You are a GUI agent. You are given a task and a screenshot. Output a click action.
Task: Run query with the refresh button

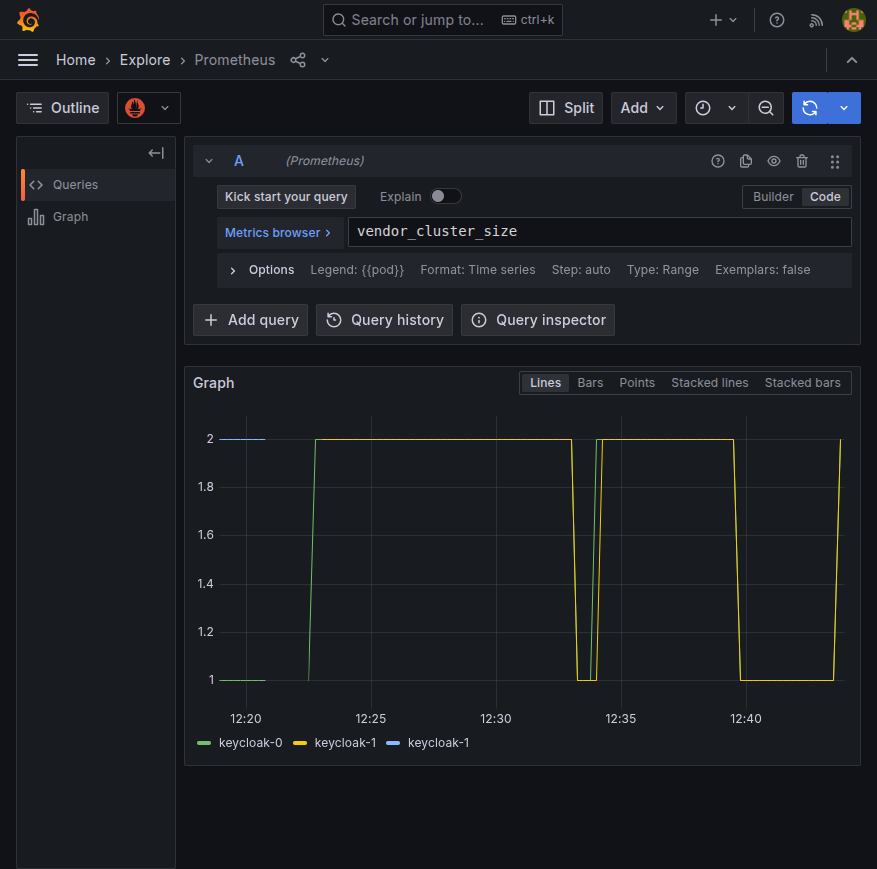(x=809, y=108)
